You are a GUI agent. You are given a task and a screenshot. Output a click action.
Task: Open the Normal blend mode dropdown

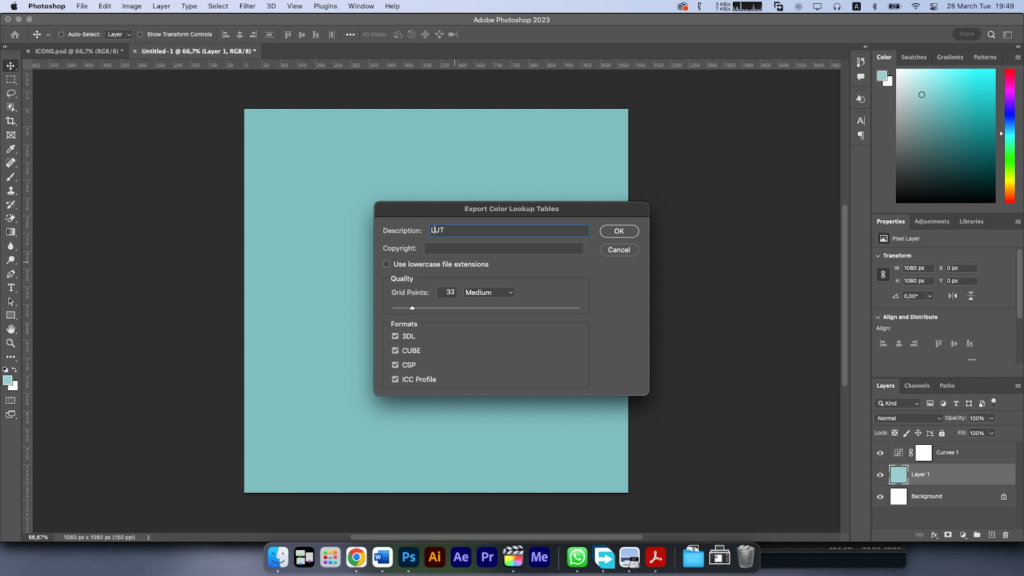(908, 418)
